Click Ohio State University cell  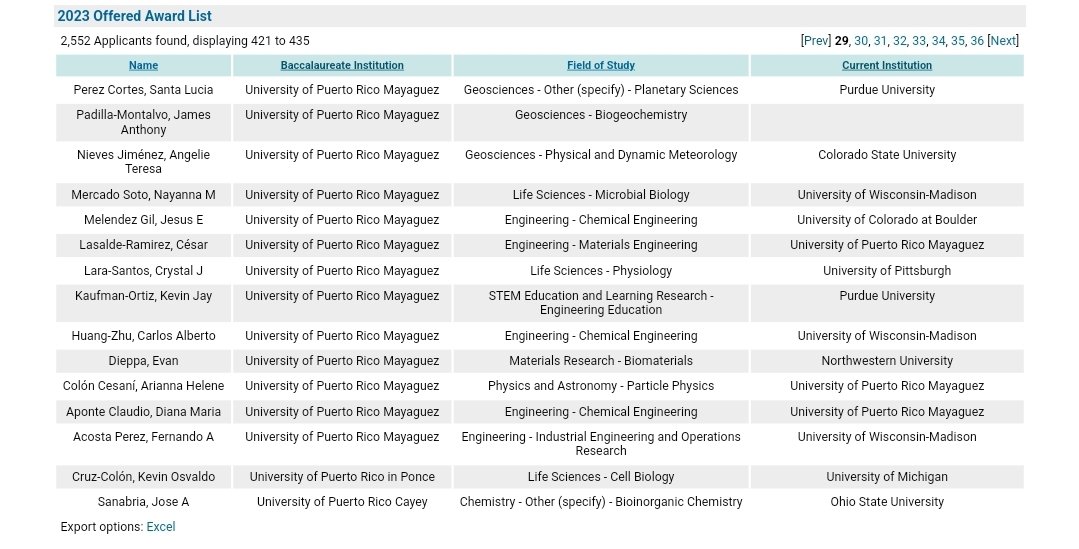pos(887,502)
